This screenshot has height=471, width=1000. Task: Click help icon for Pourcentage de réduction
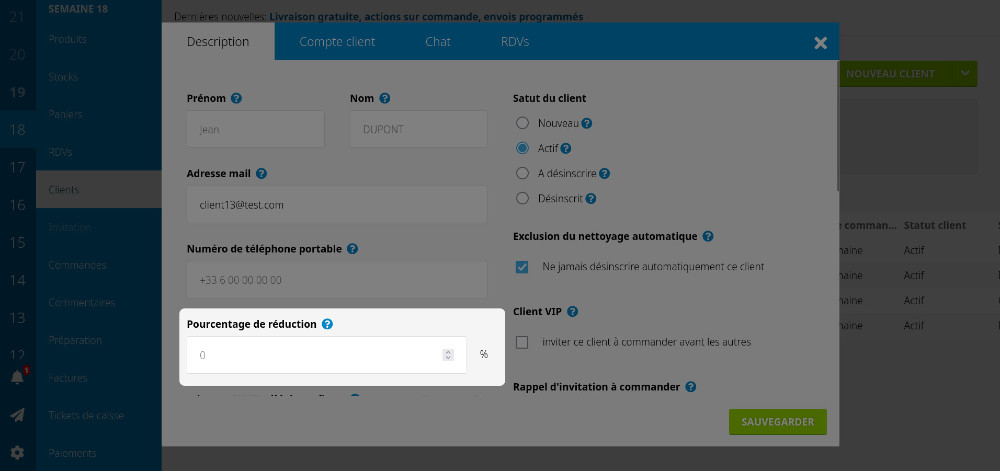[x=328, y=324]
